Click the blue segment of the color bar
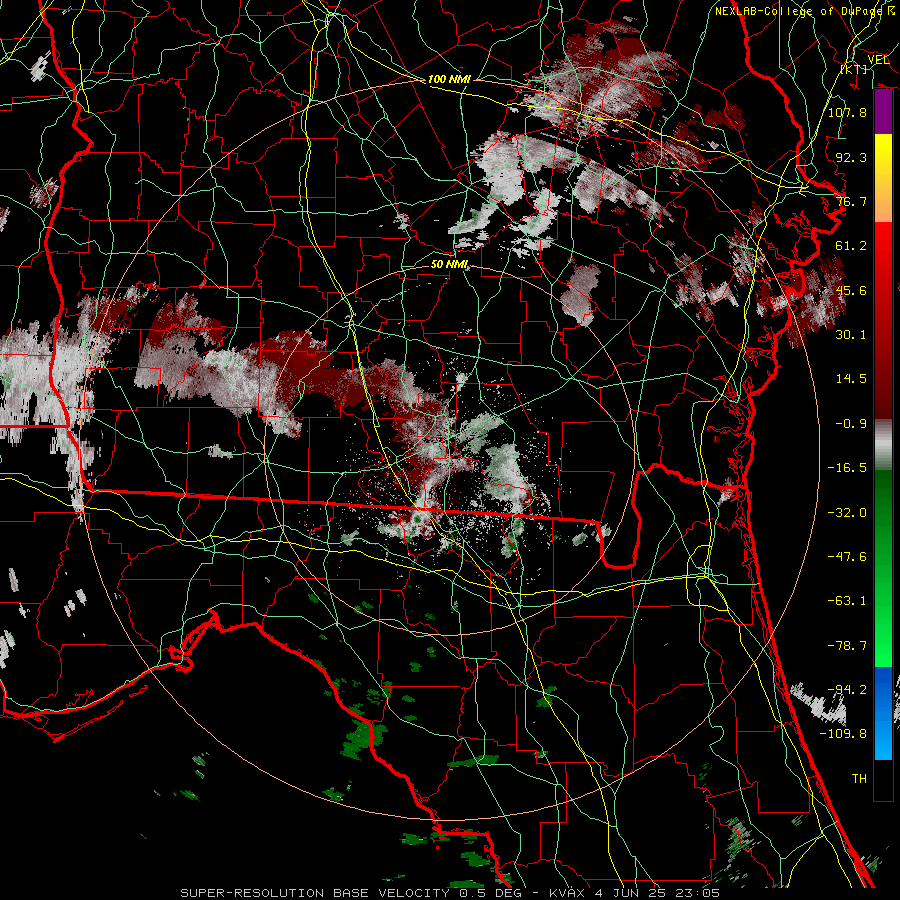 [883, 713]
